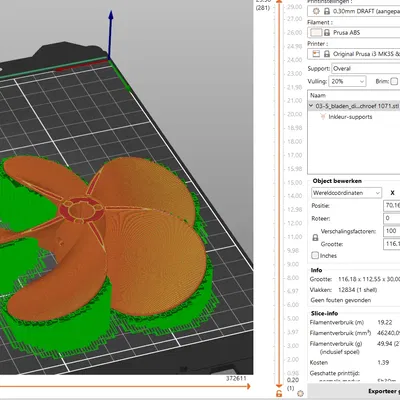Select the Inkleur-supports tree item

pos(350,117)
